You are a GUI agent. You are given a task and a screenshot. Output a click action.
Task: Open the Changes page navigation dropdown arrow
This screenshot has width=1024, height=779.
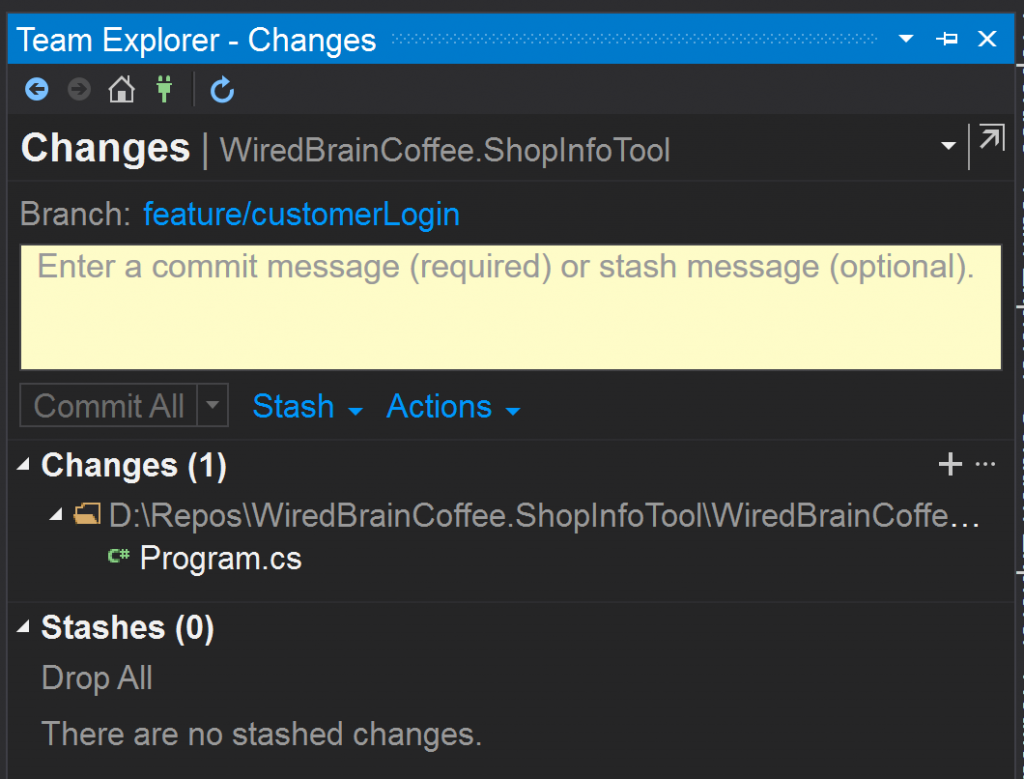tap(948, 146)
